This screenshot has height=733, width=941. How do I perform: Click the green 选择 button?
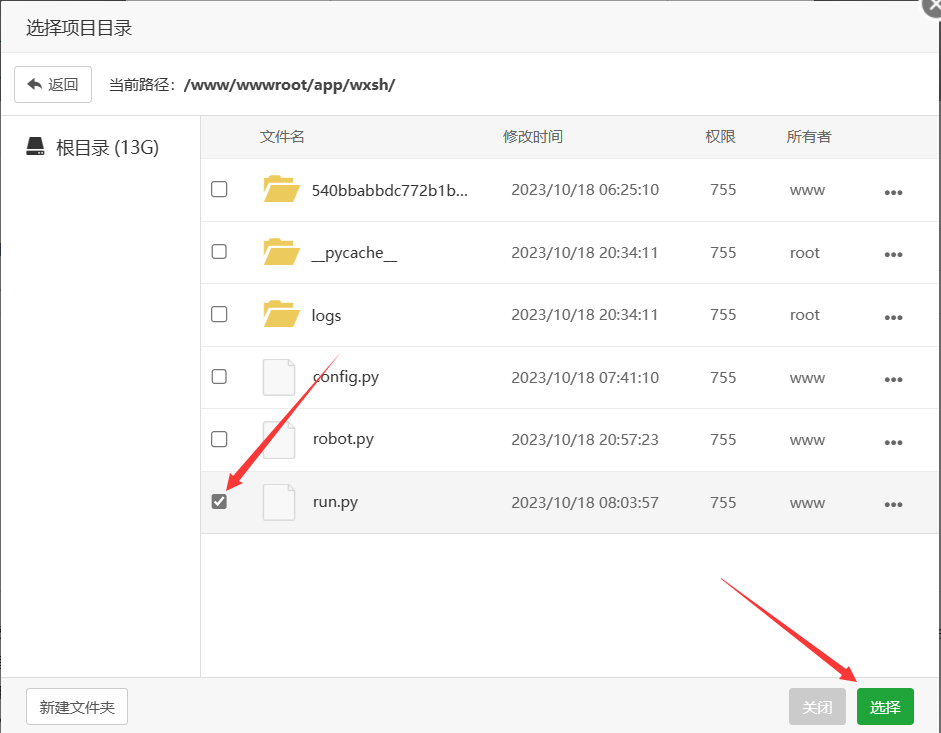[885, 707]
